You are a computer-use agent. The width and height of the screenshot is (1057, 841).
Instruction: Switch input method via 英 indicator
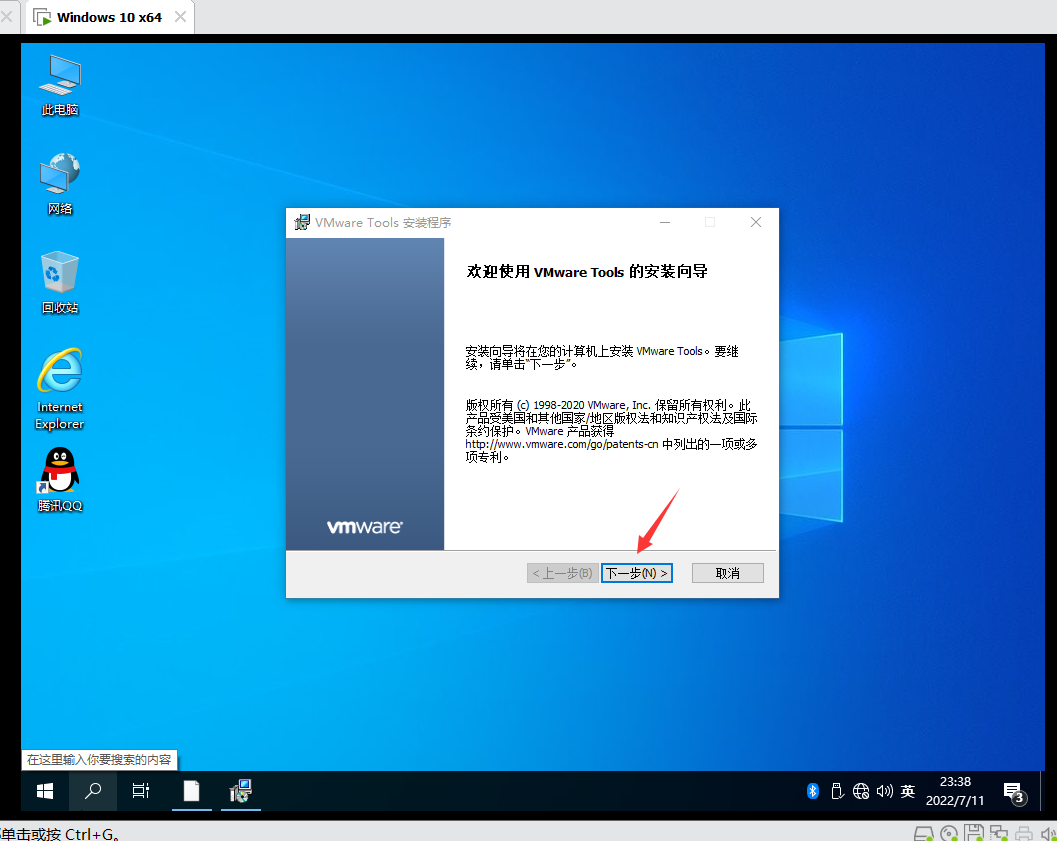pos(907,791)
